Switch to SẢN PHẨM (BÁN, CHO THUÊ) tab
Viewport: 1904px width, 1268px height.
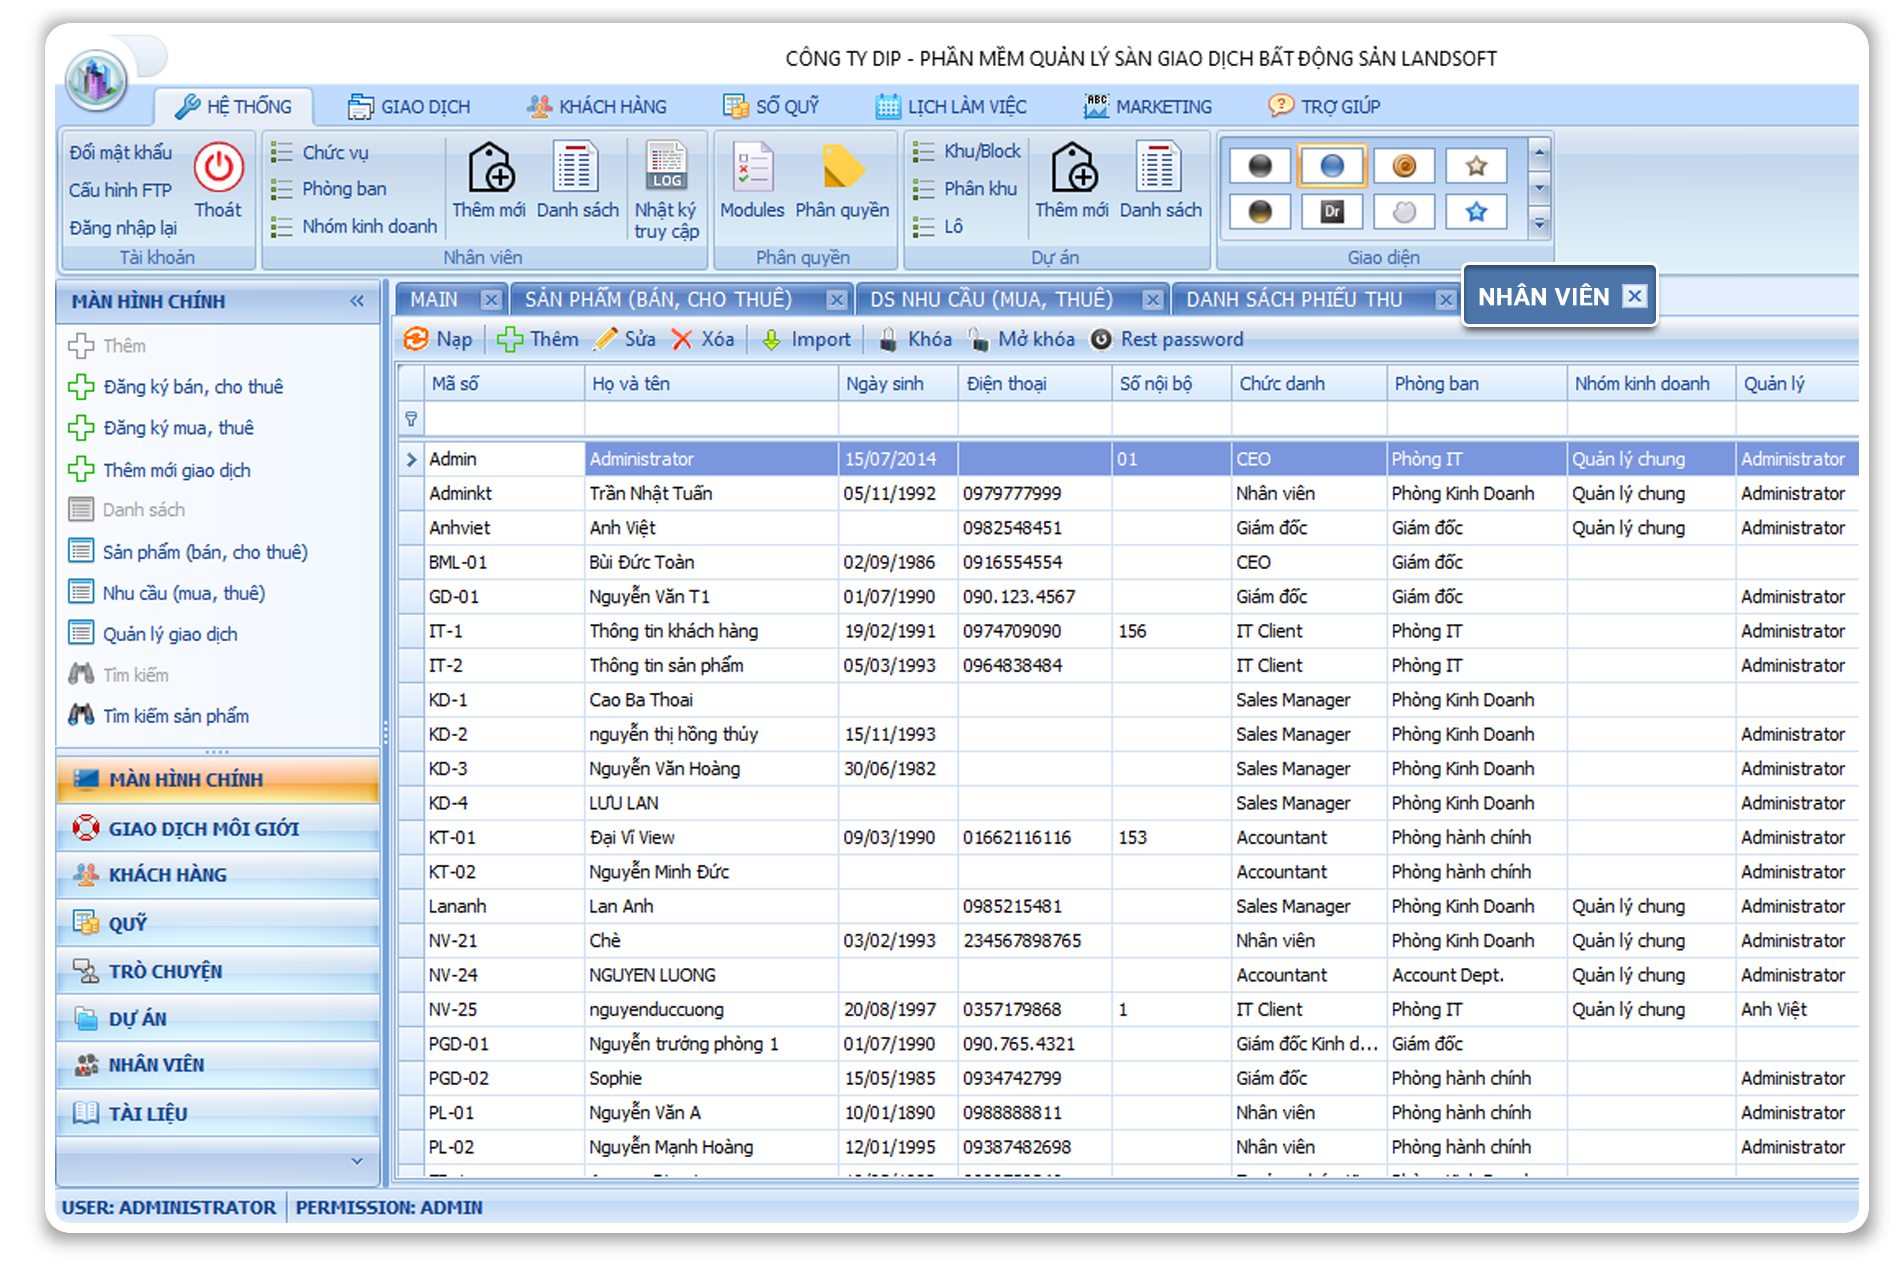click(658, 300)
